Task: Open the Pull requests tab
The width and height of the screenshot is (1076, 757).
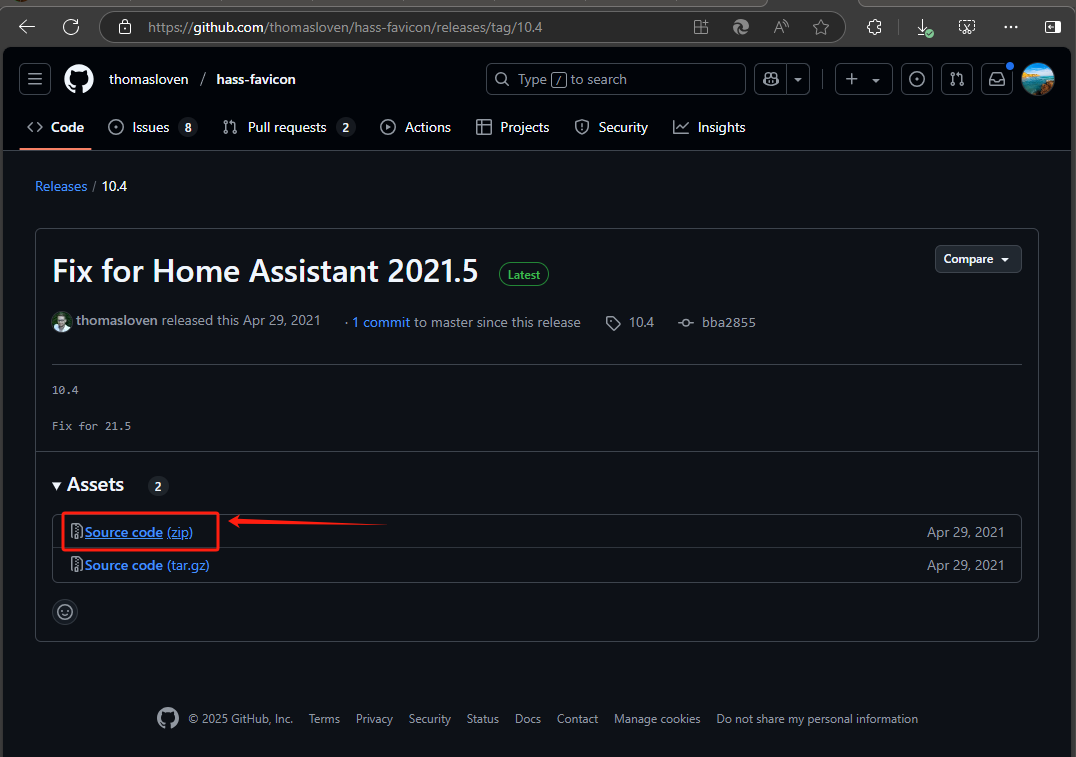Action: click(287, 127)
